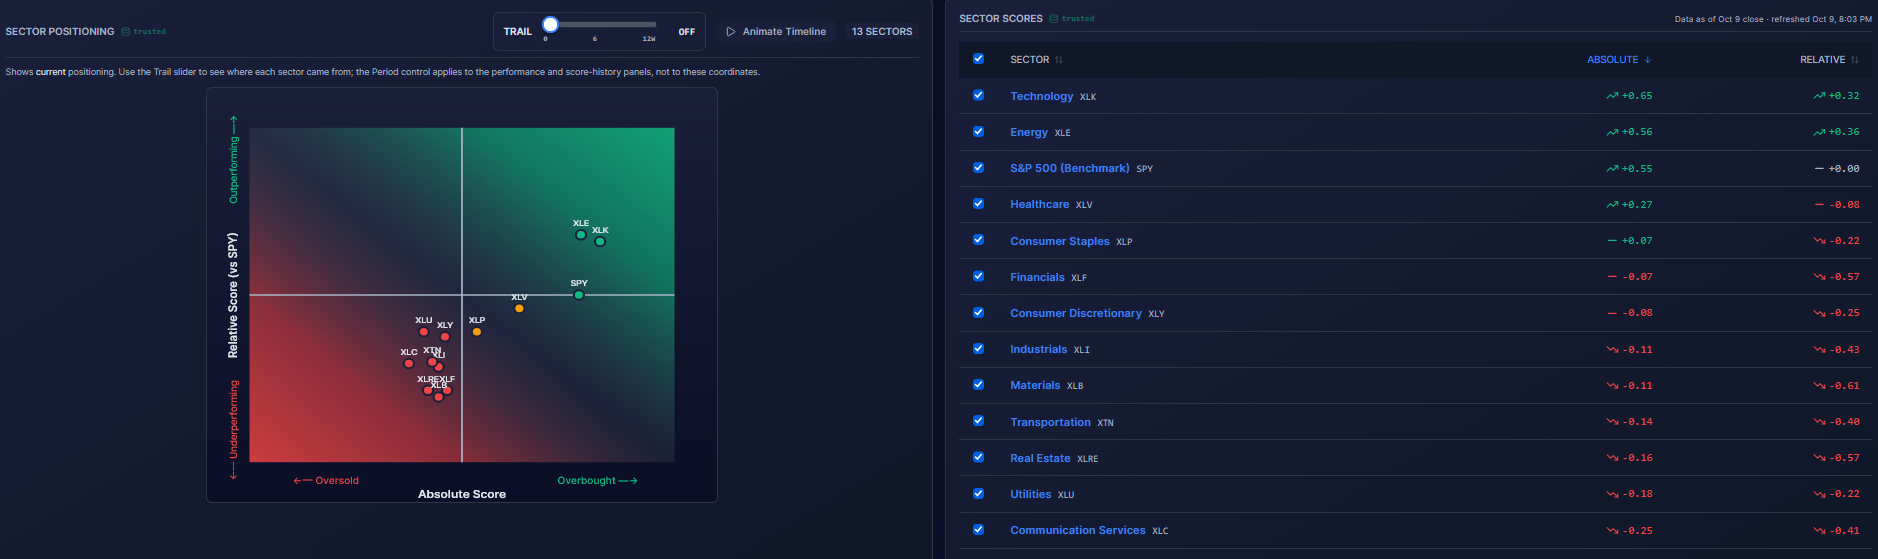Click the Underperforming axis label

coord(234,429)
